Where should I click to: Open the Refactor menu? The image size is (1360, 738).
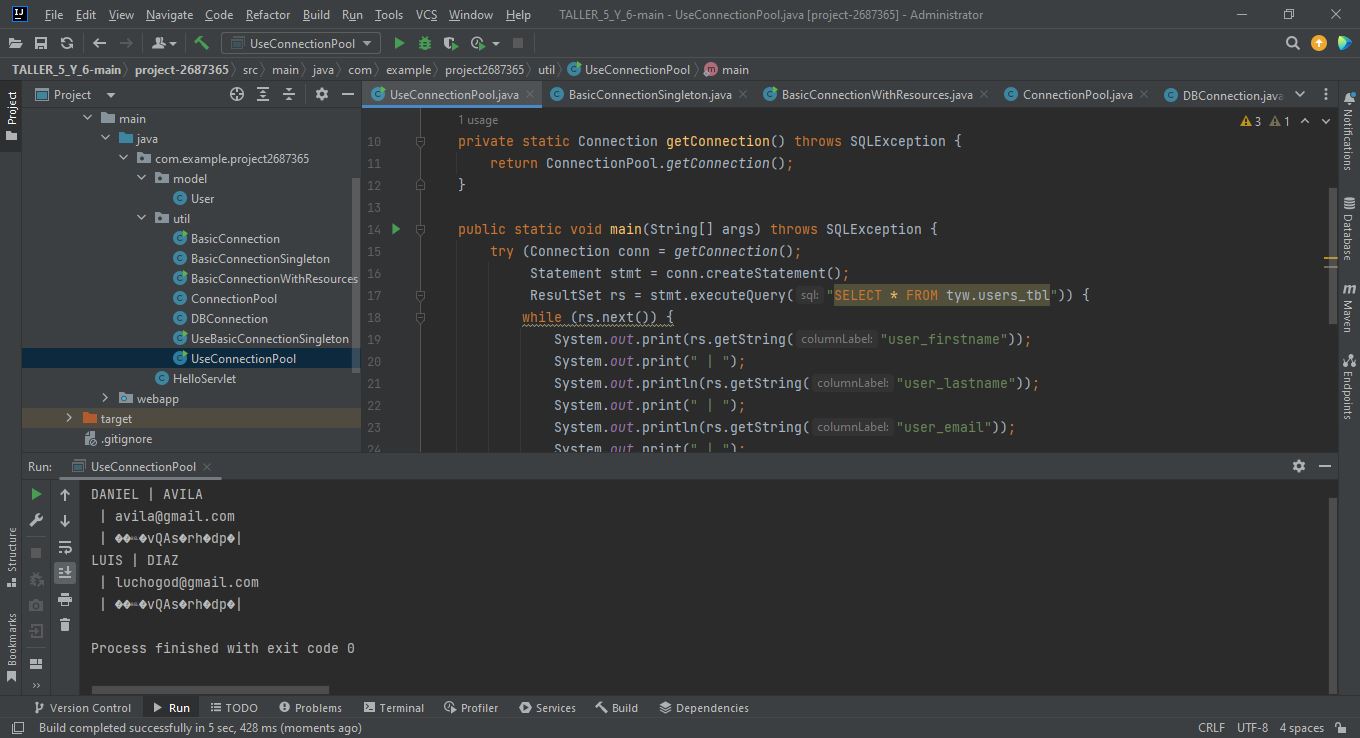(267, 14)
